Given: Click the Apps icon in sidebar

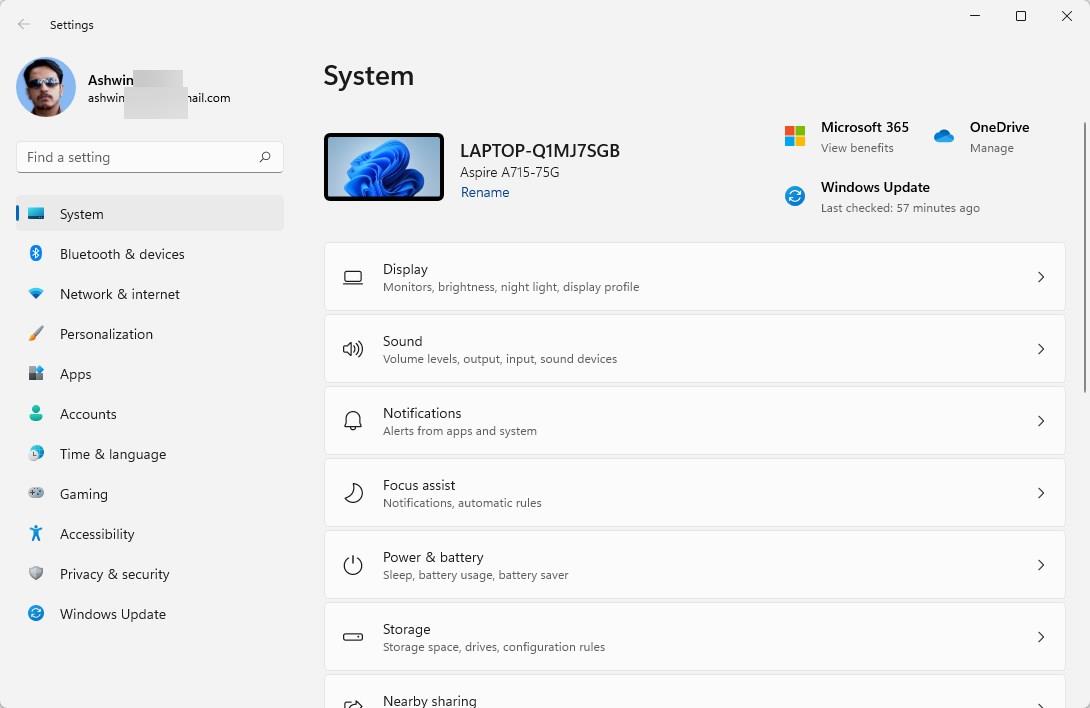Looking at the screenshot, I should [x=36, y=373].
